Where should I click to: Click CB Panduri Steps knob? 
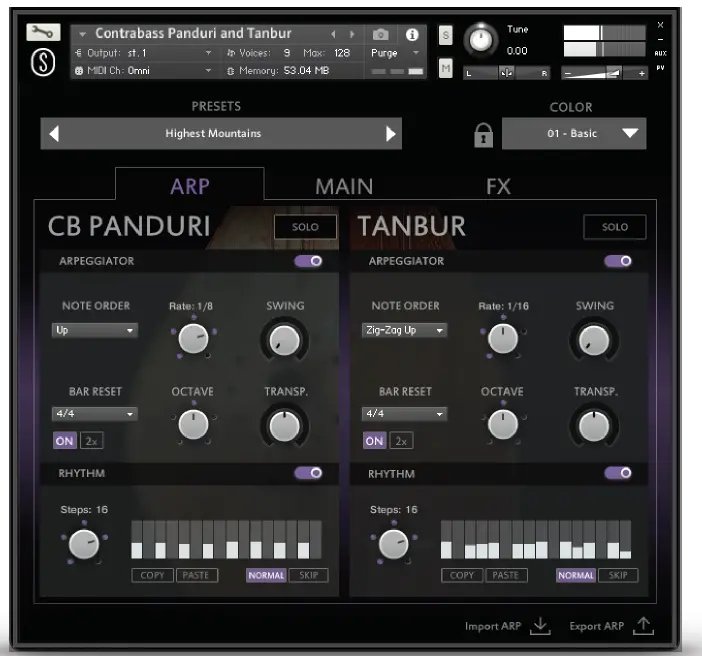84,544
